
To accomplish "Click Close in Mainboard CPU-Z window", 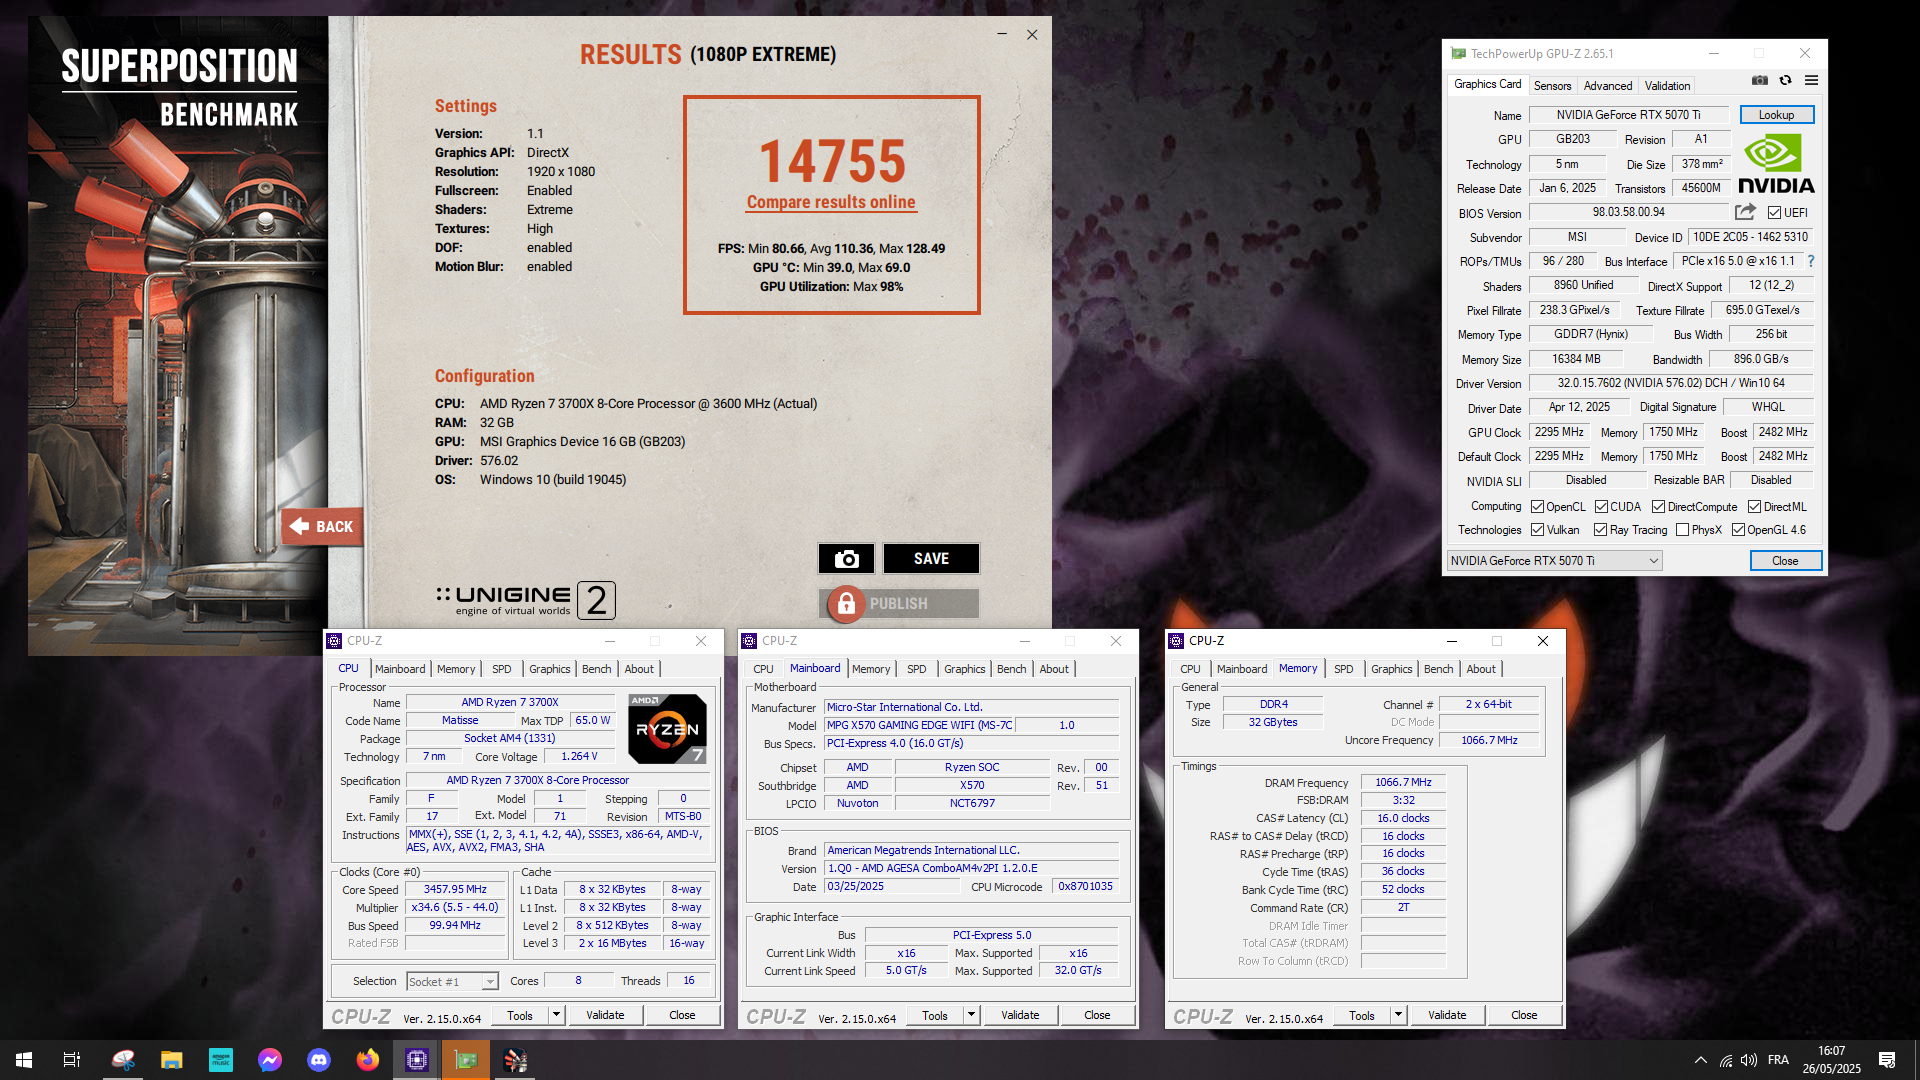I will coord(1097,1015).
